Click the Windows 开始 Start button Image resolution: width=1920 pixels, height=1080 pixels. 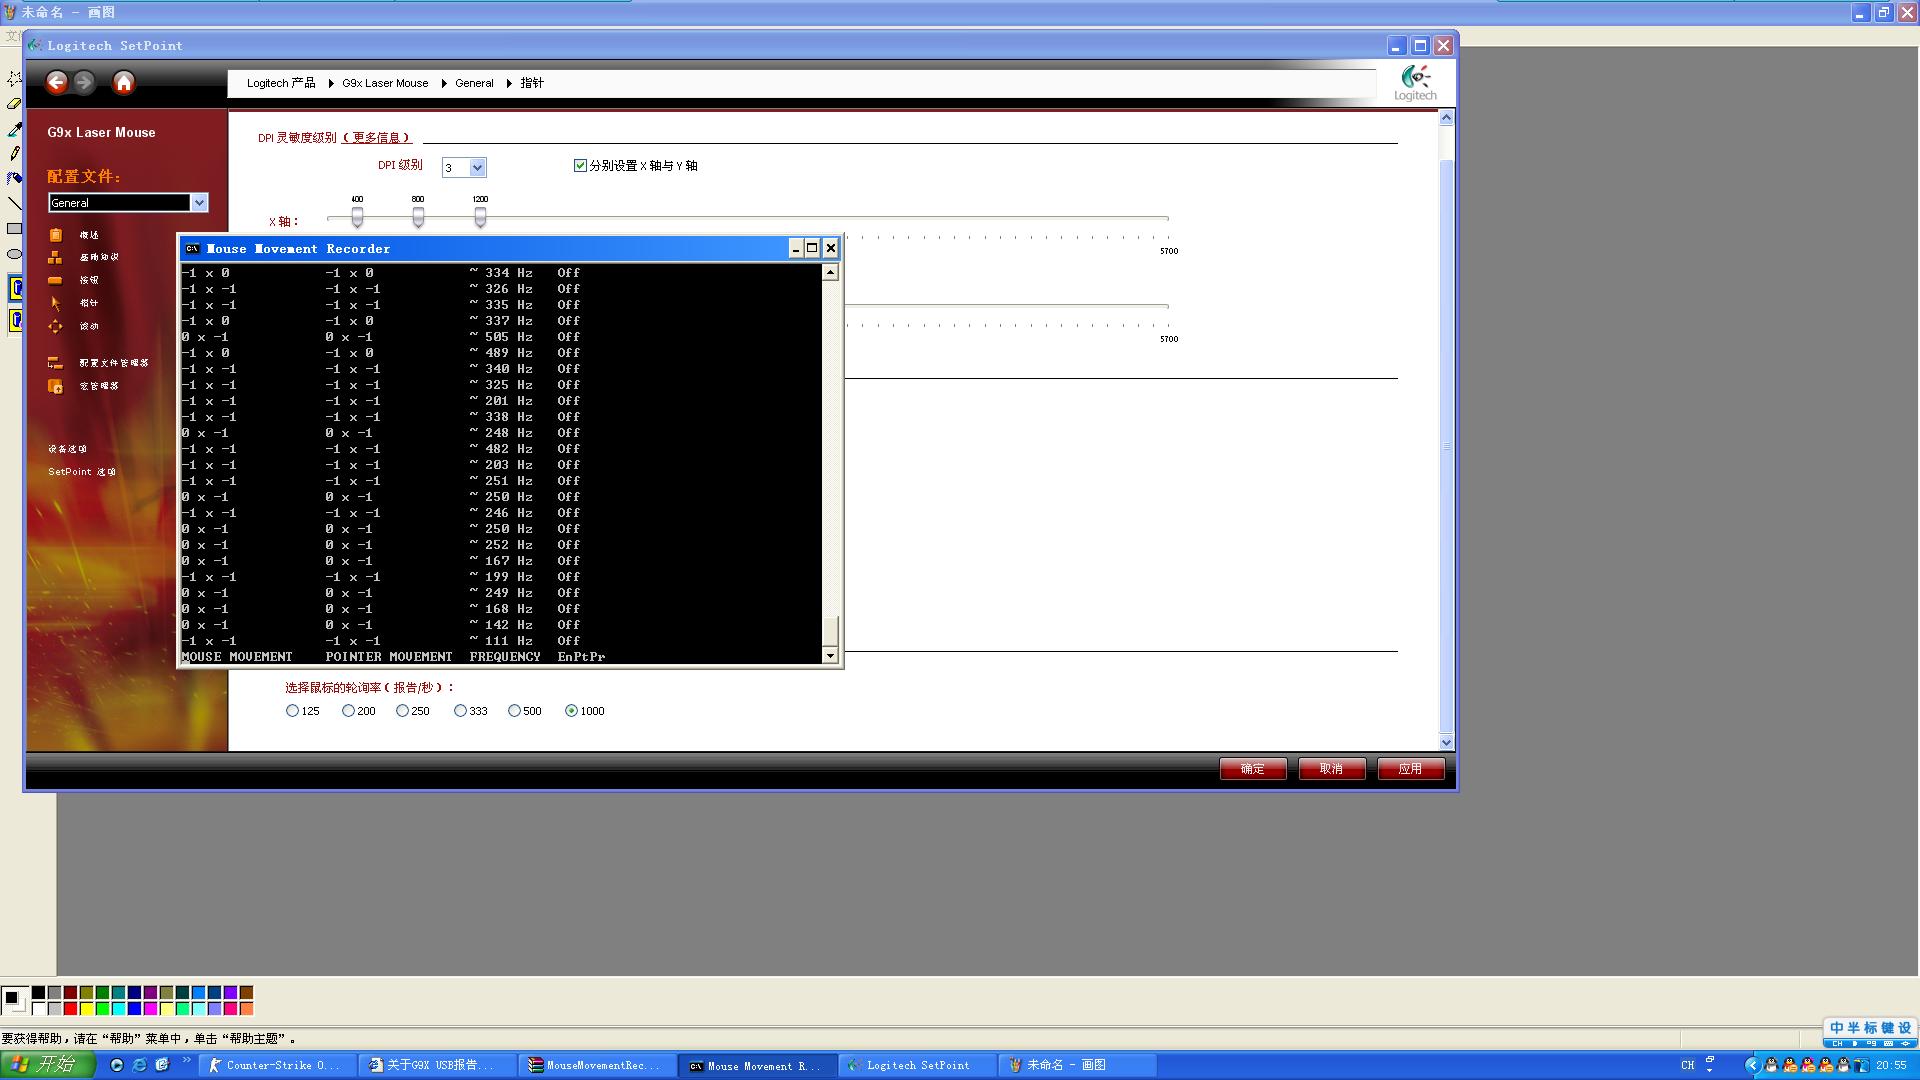pyautogui.click(x=48, y=1065)
